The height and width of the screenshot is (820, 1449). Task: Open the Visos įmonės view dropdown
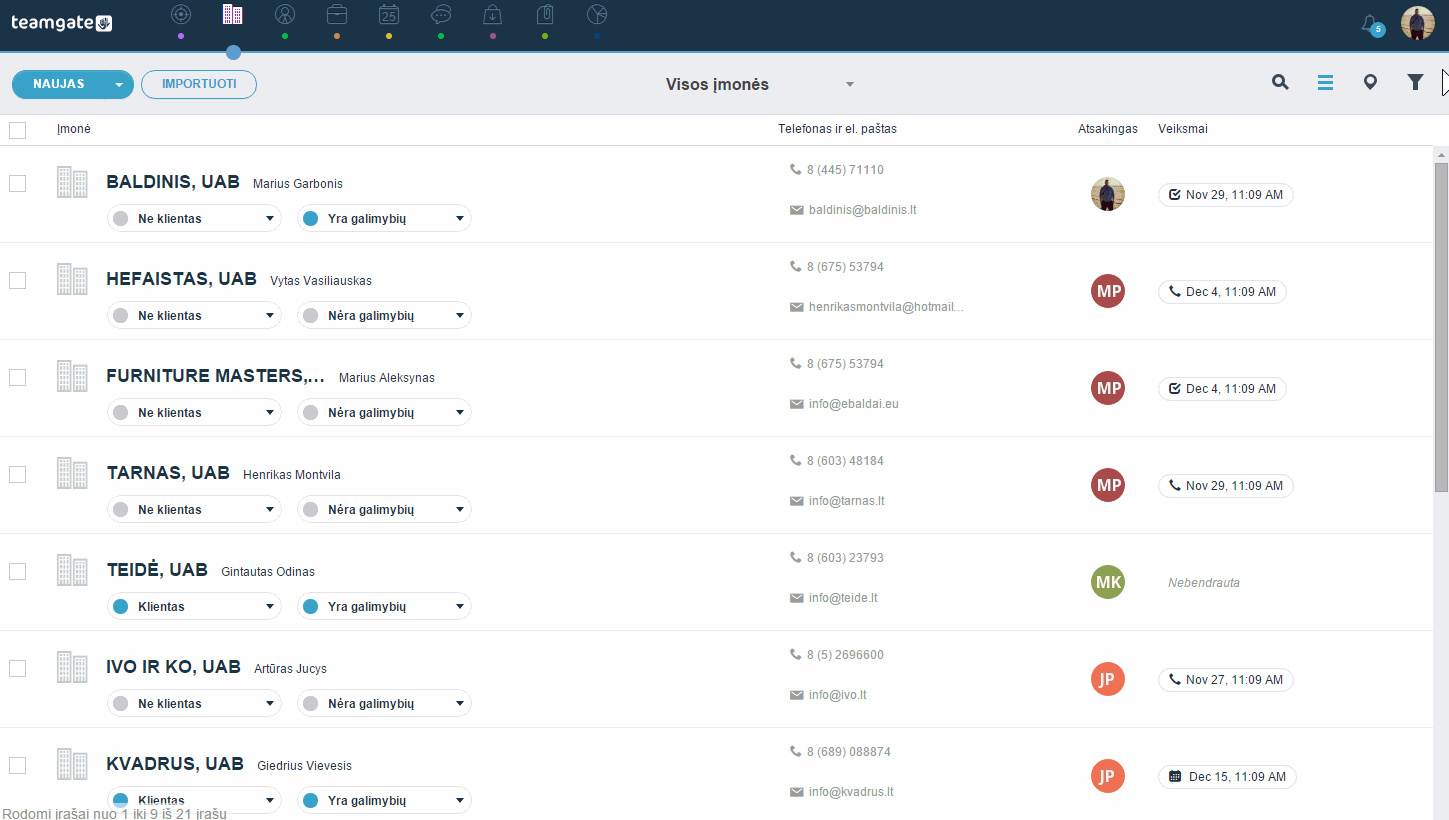click(x=760, y=85)
